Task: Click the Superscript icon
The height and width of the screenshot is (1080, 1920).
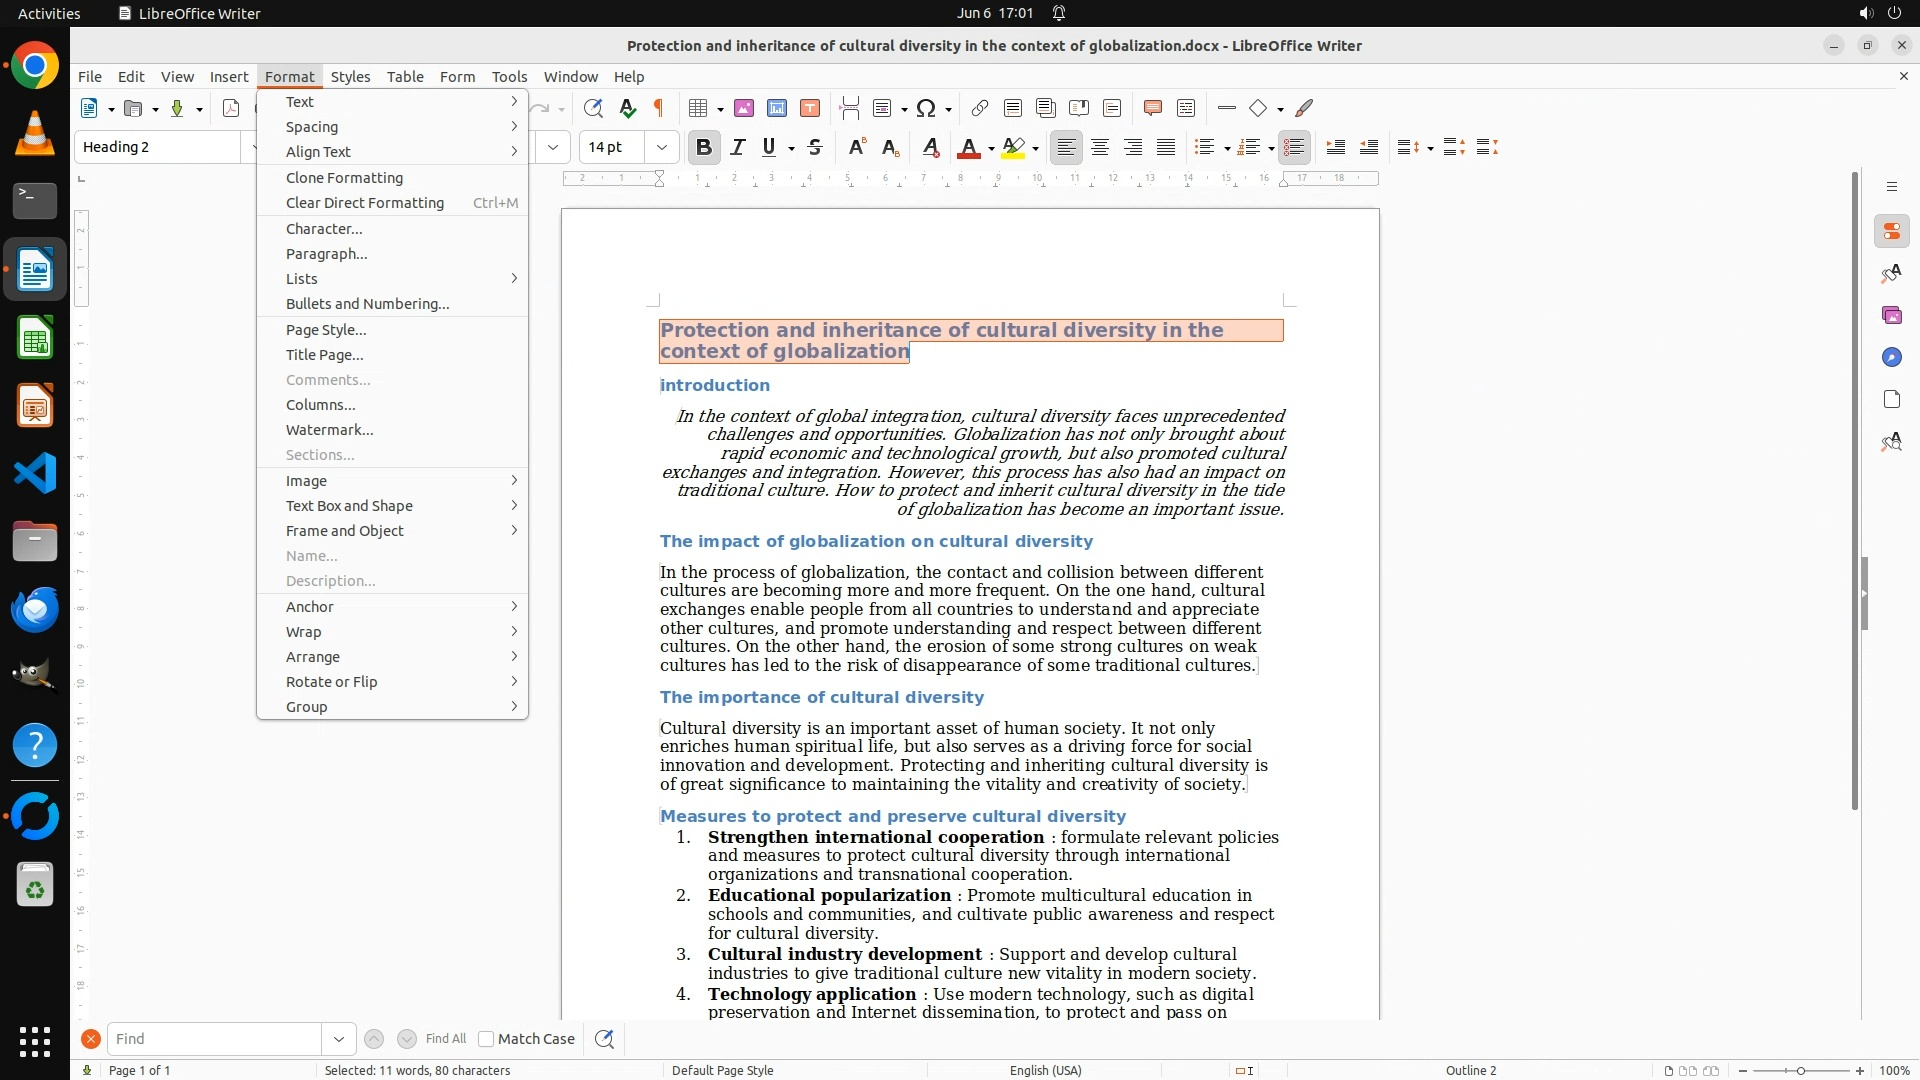Action: [856, 147]
